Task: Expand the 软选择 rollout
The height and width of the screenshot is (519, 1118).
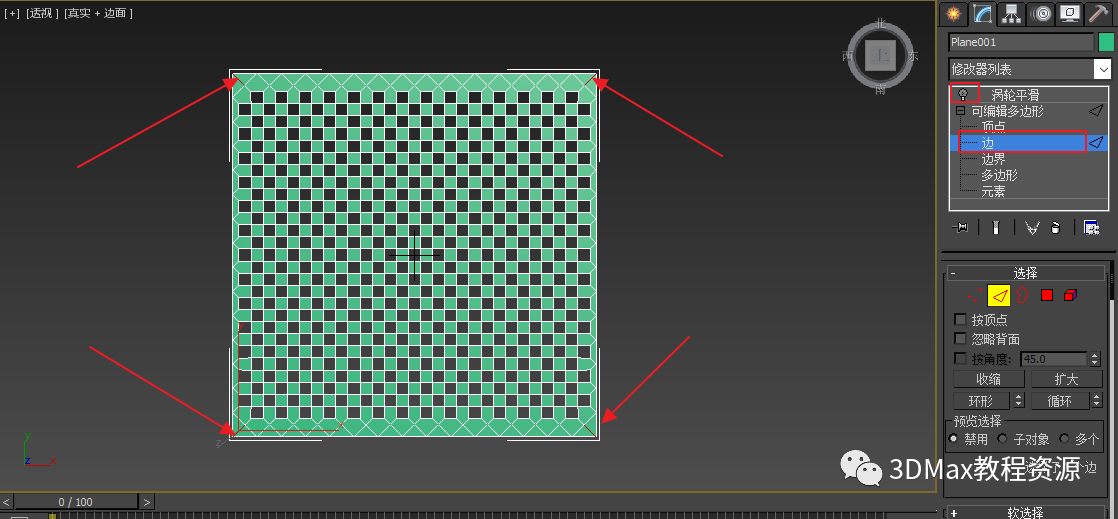Action: (x=1025, y=513)
